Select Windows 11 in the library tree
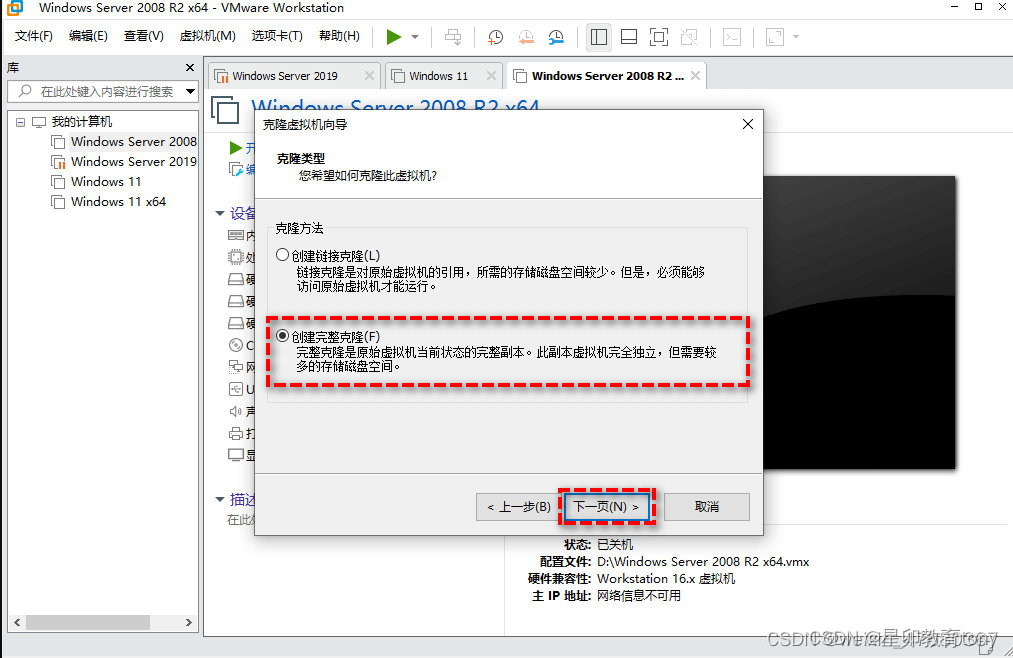This screenshot has height=658, width=1013. tap(106, 181)
